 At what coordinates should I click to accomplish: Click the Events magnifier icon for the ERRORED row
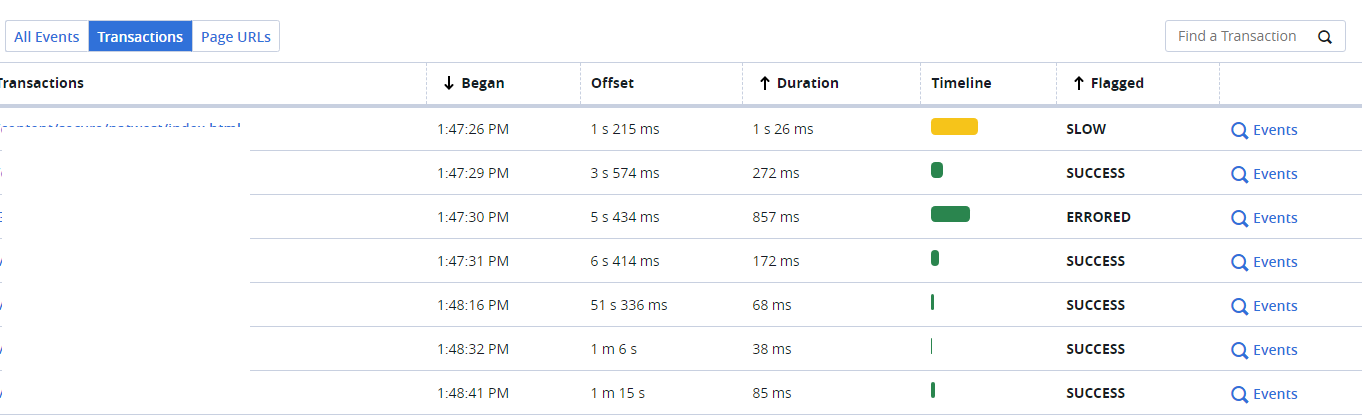1239,218
